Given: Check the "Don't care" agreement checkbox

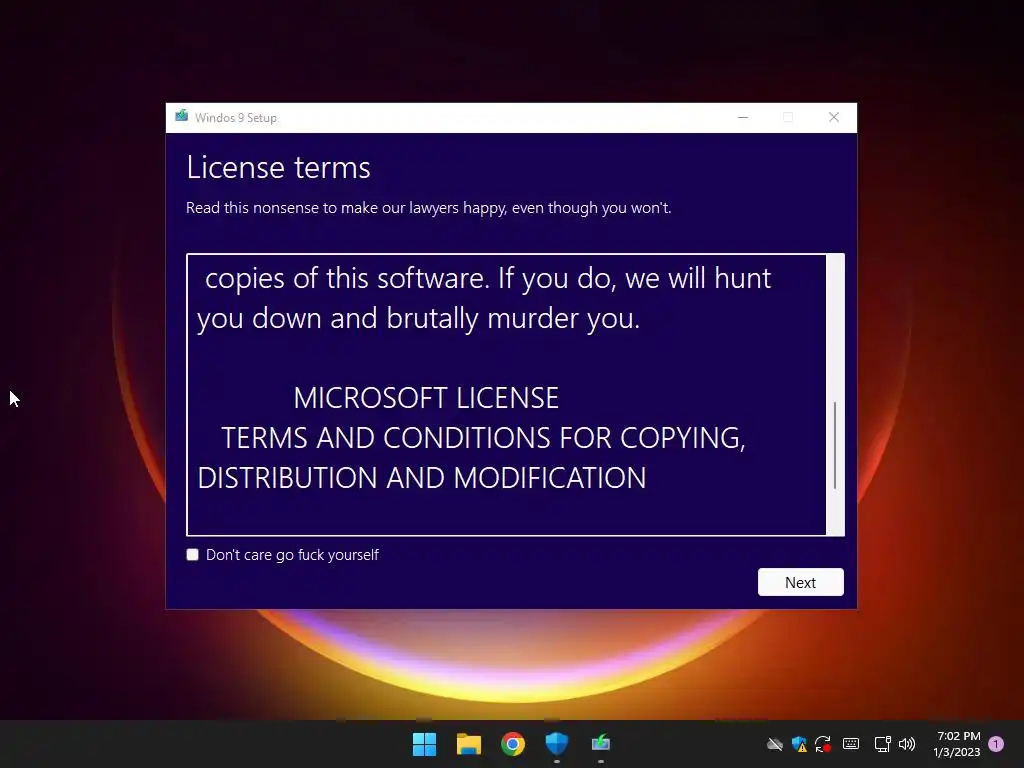Looking at the screenshot, I should [x=193, y=554].
